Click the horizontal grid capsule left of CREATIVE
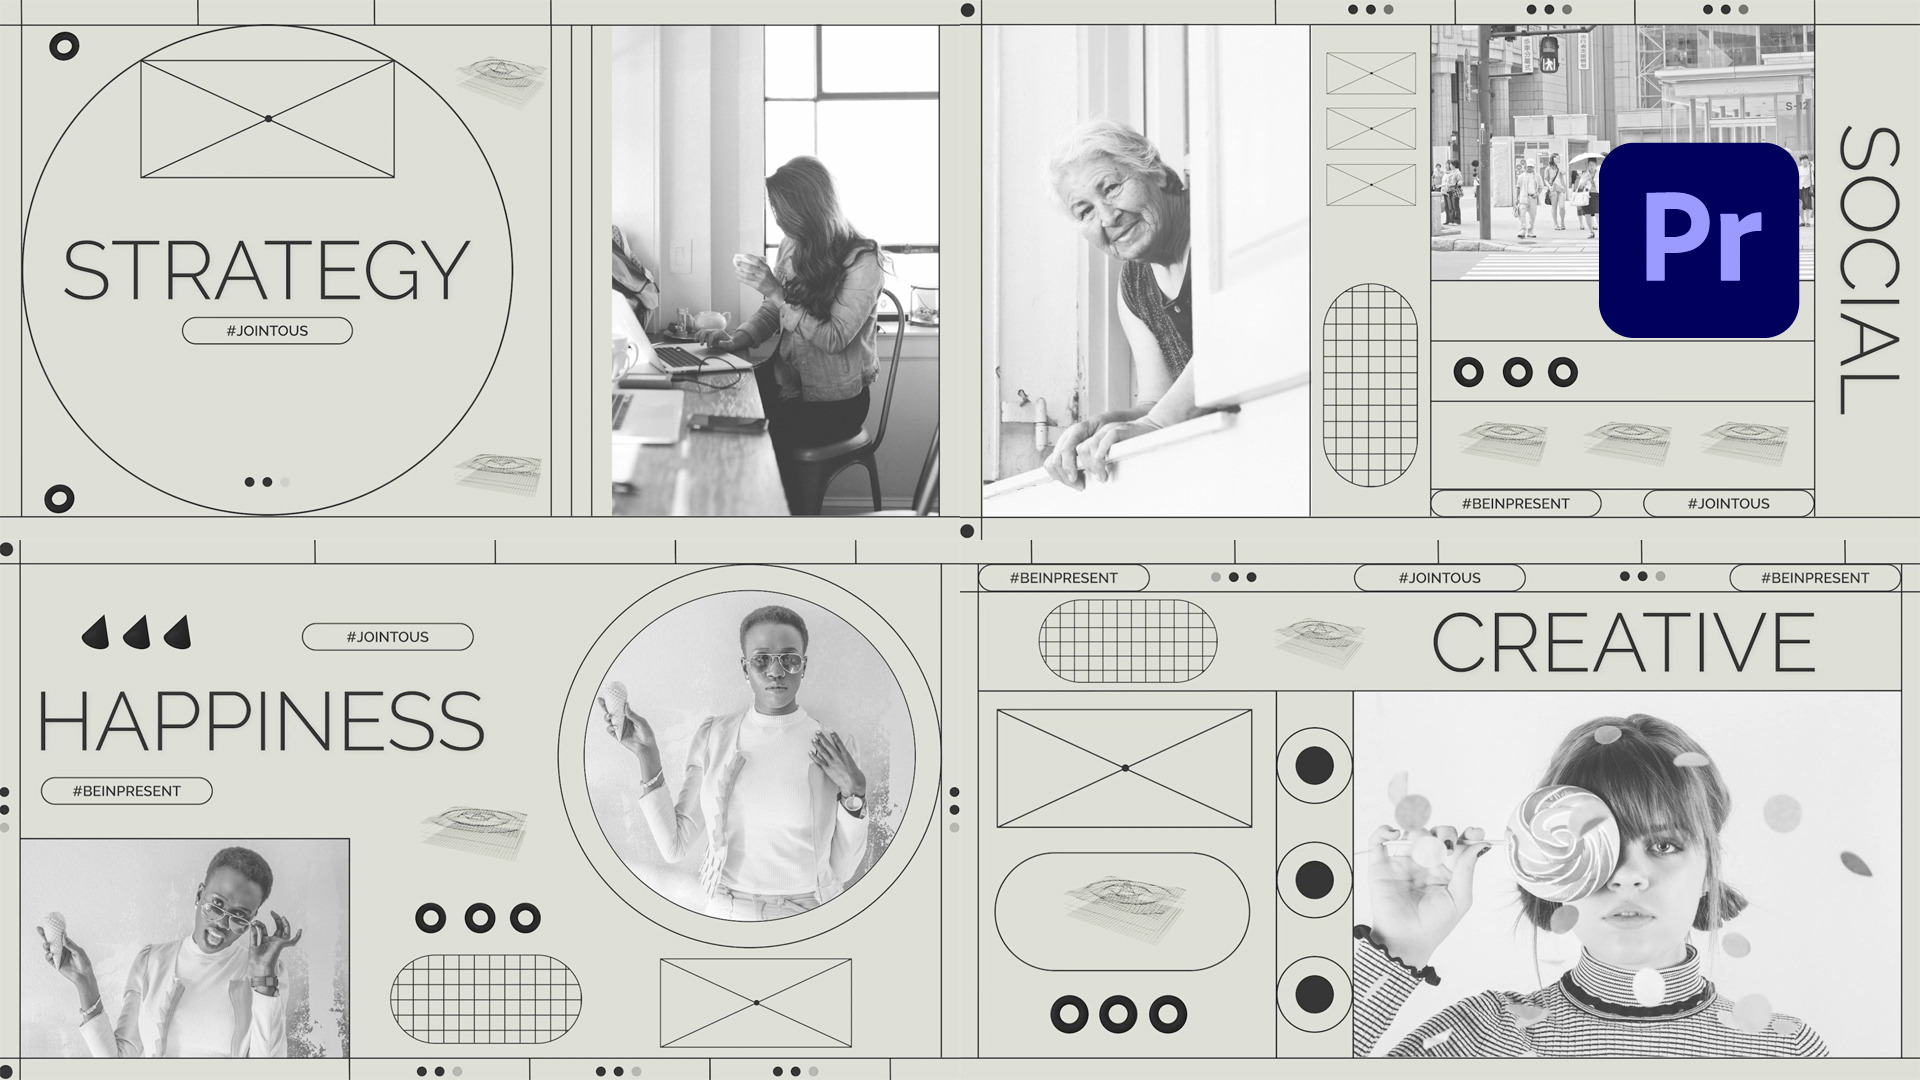Image resolution: width=1920 pixels, height=1080 pixels. tap(1128, 641)
